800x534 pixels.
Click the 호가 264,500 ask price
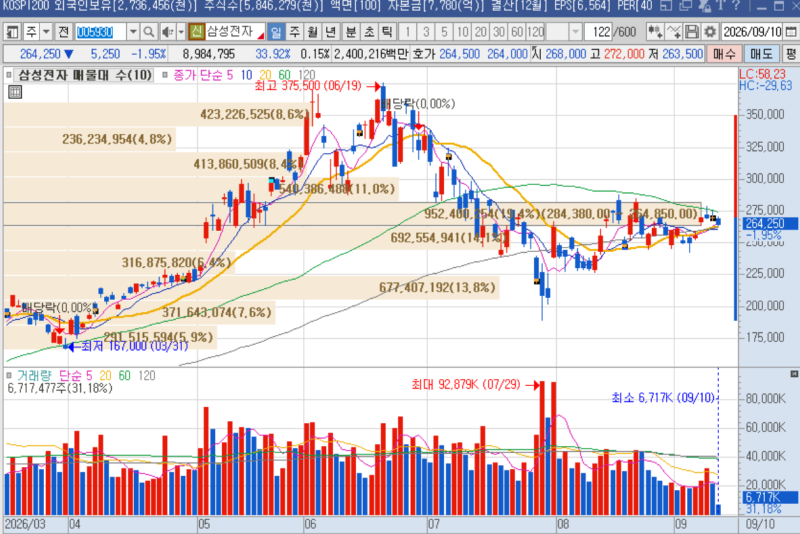point(459,54)
